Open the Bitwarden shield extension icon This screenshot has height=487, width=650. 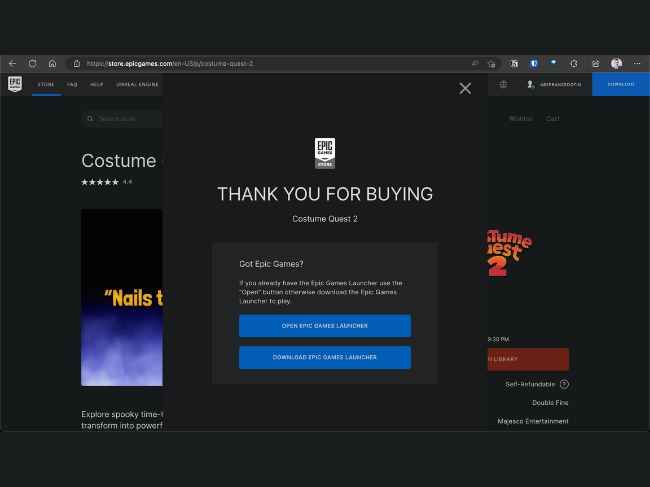pyautogui.click(x=534, y=63)
